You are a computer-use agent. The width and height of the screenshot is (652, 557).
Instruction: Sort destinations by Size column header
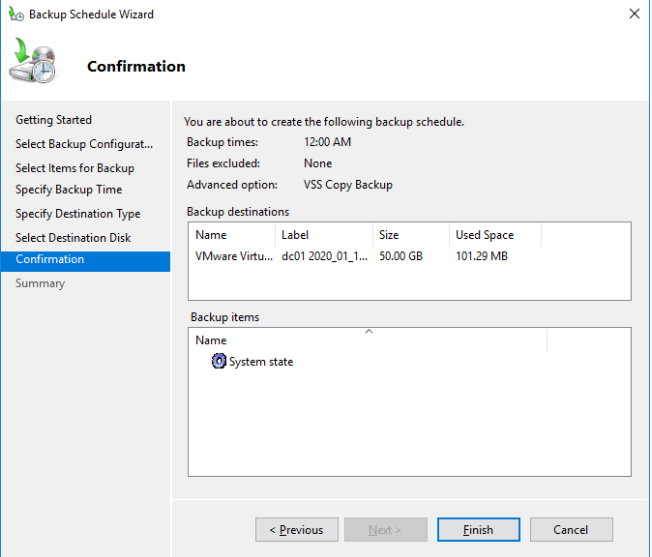(411, 235)
